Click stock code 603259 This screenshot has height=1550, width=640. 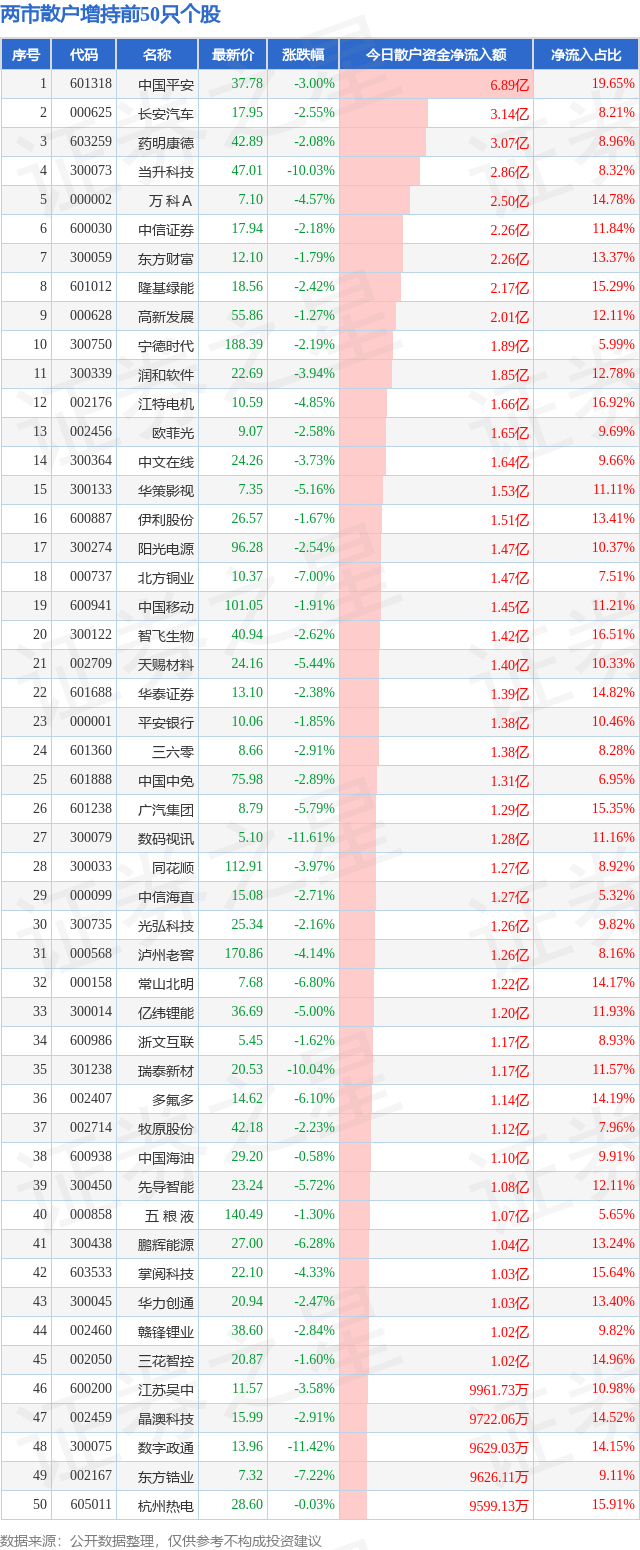pyautogui.click(x=90, y=143)
